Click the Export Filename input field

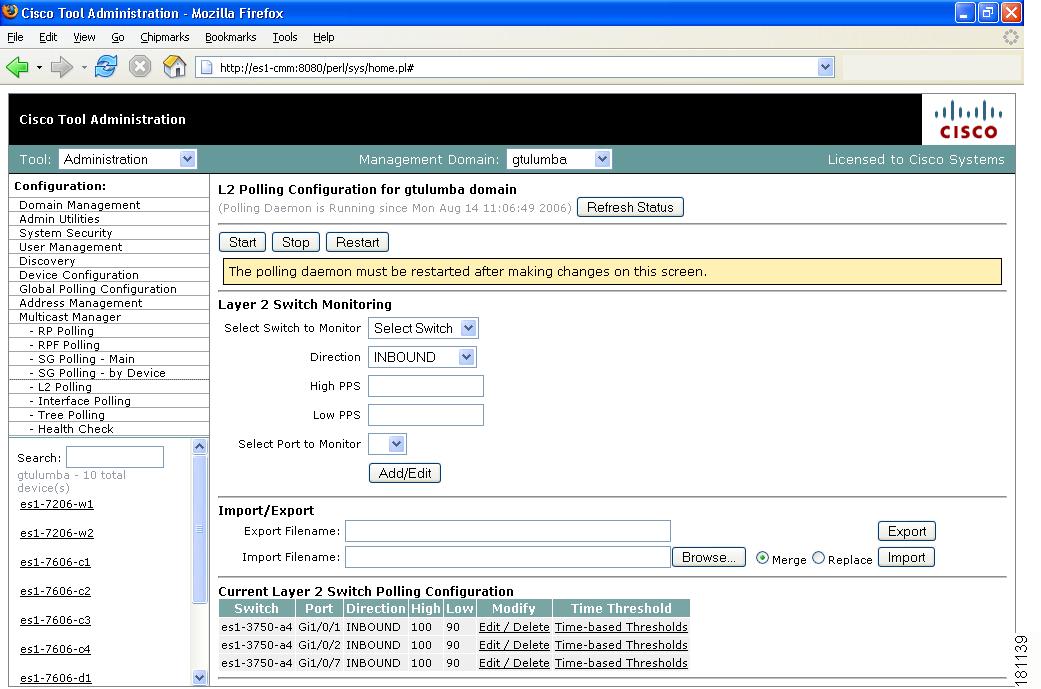(x=508, y=531)
